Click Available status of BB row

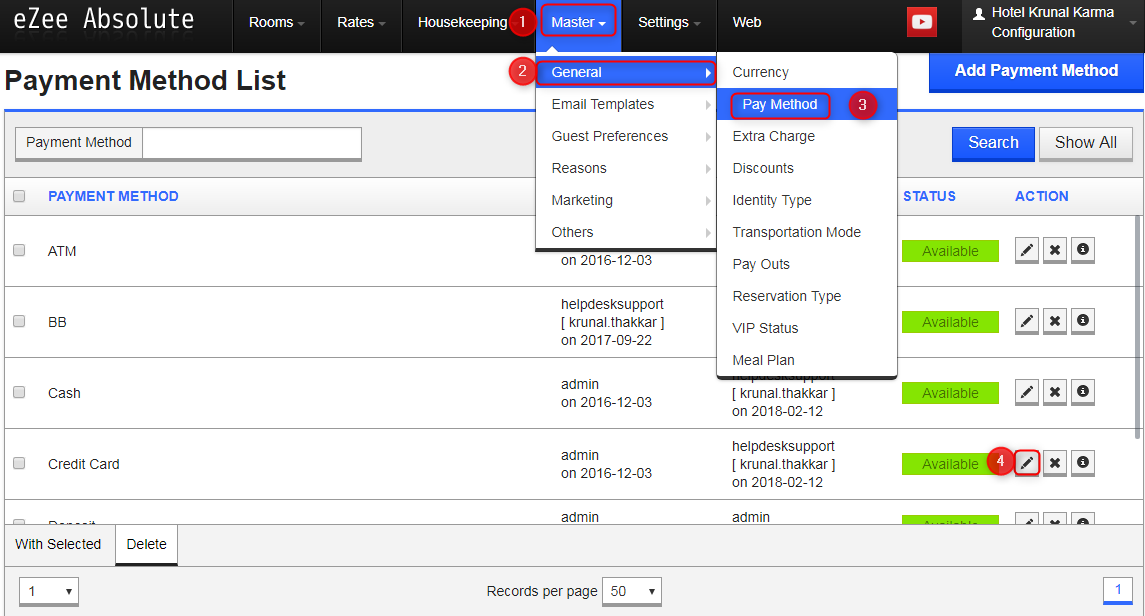950,322
